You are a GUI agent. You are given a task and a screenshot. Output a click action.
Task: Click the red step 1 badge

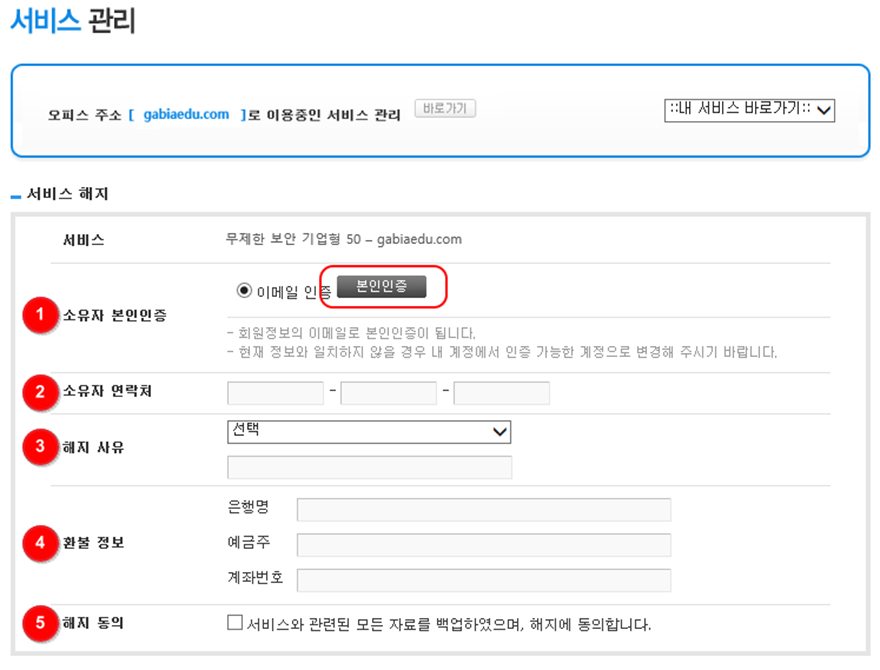(x=40, y=316)
